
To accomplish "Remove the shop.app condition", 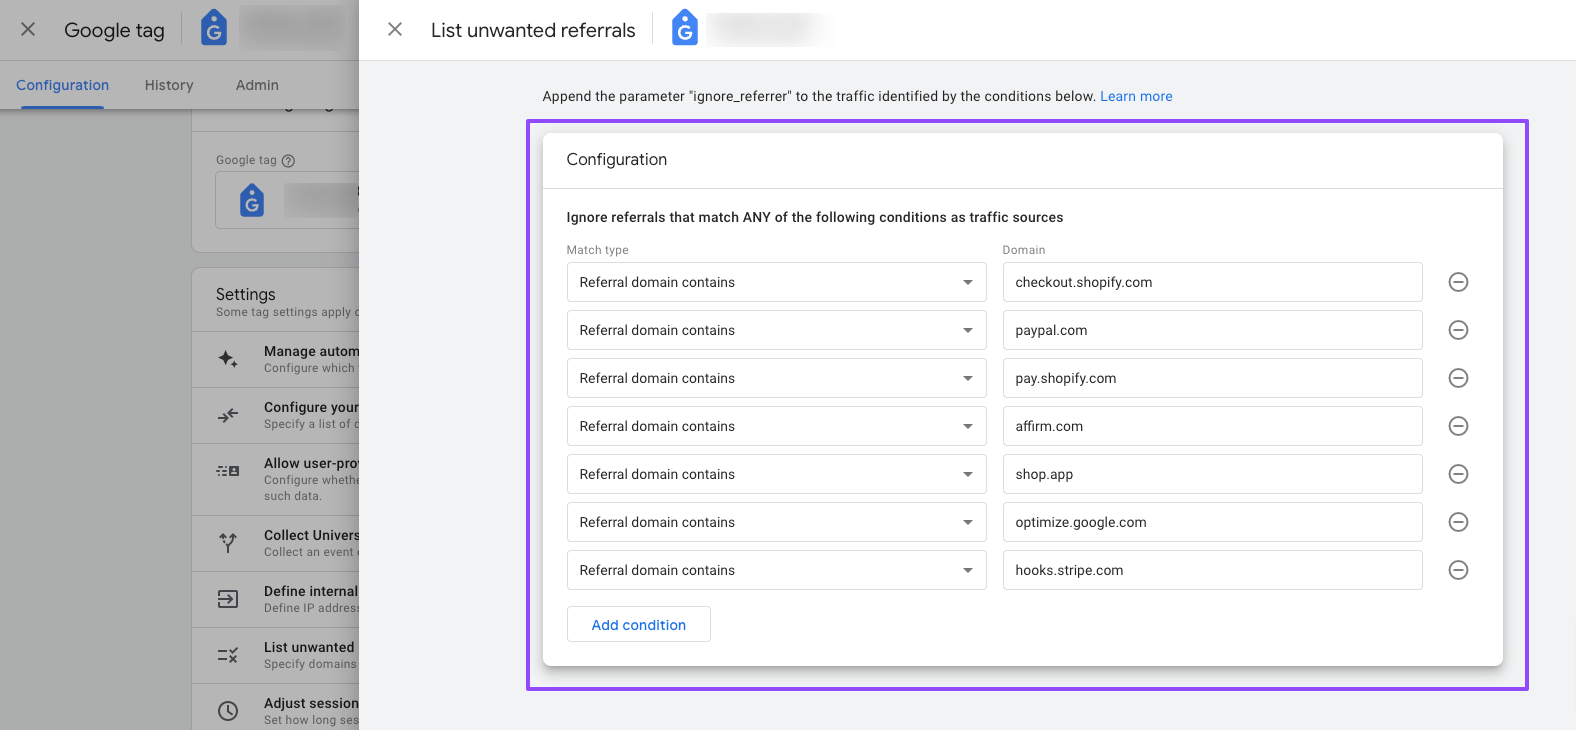I will coord(1458,474).
